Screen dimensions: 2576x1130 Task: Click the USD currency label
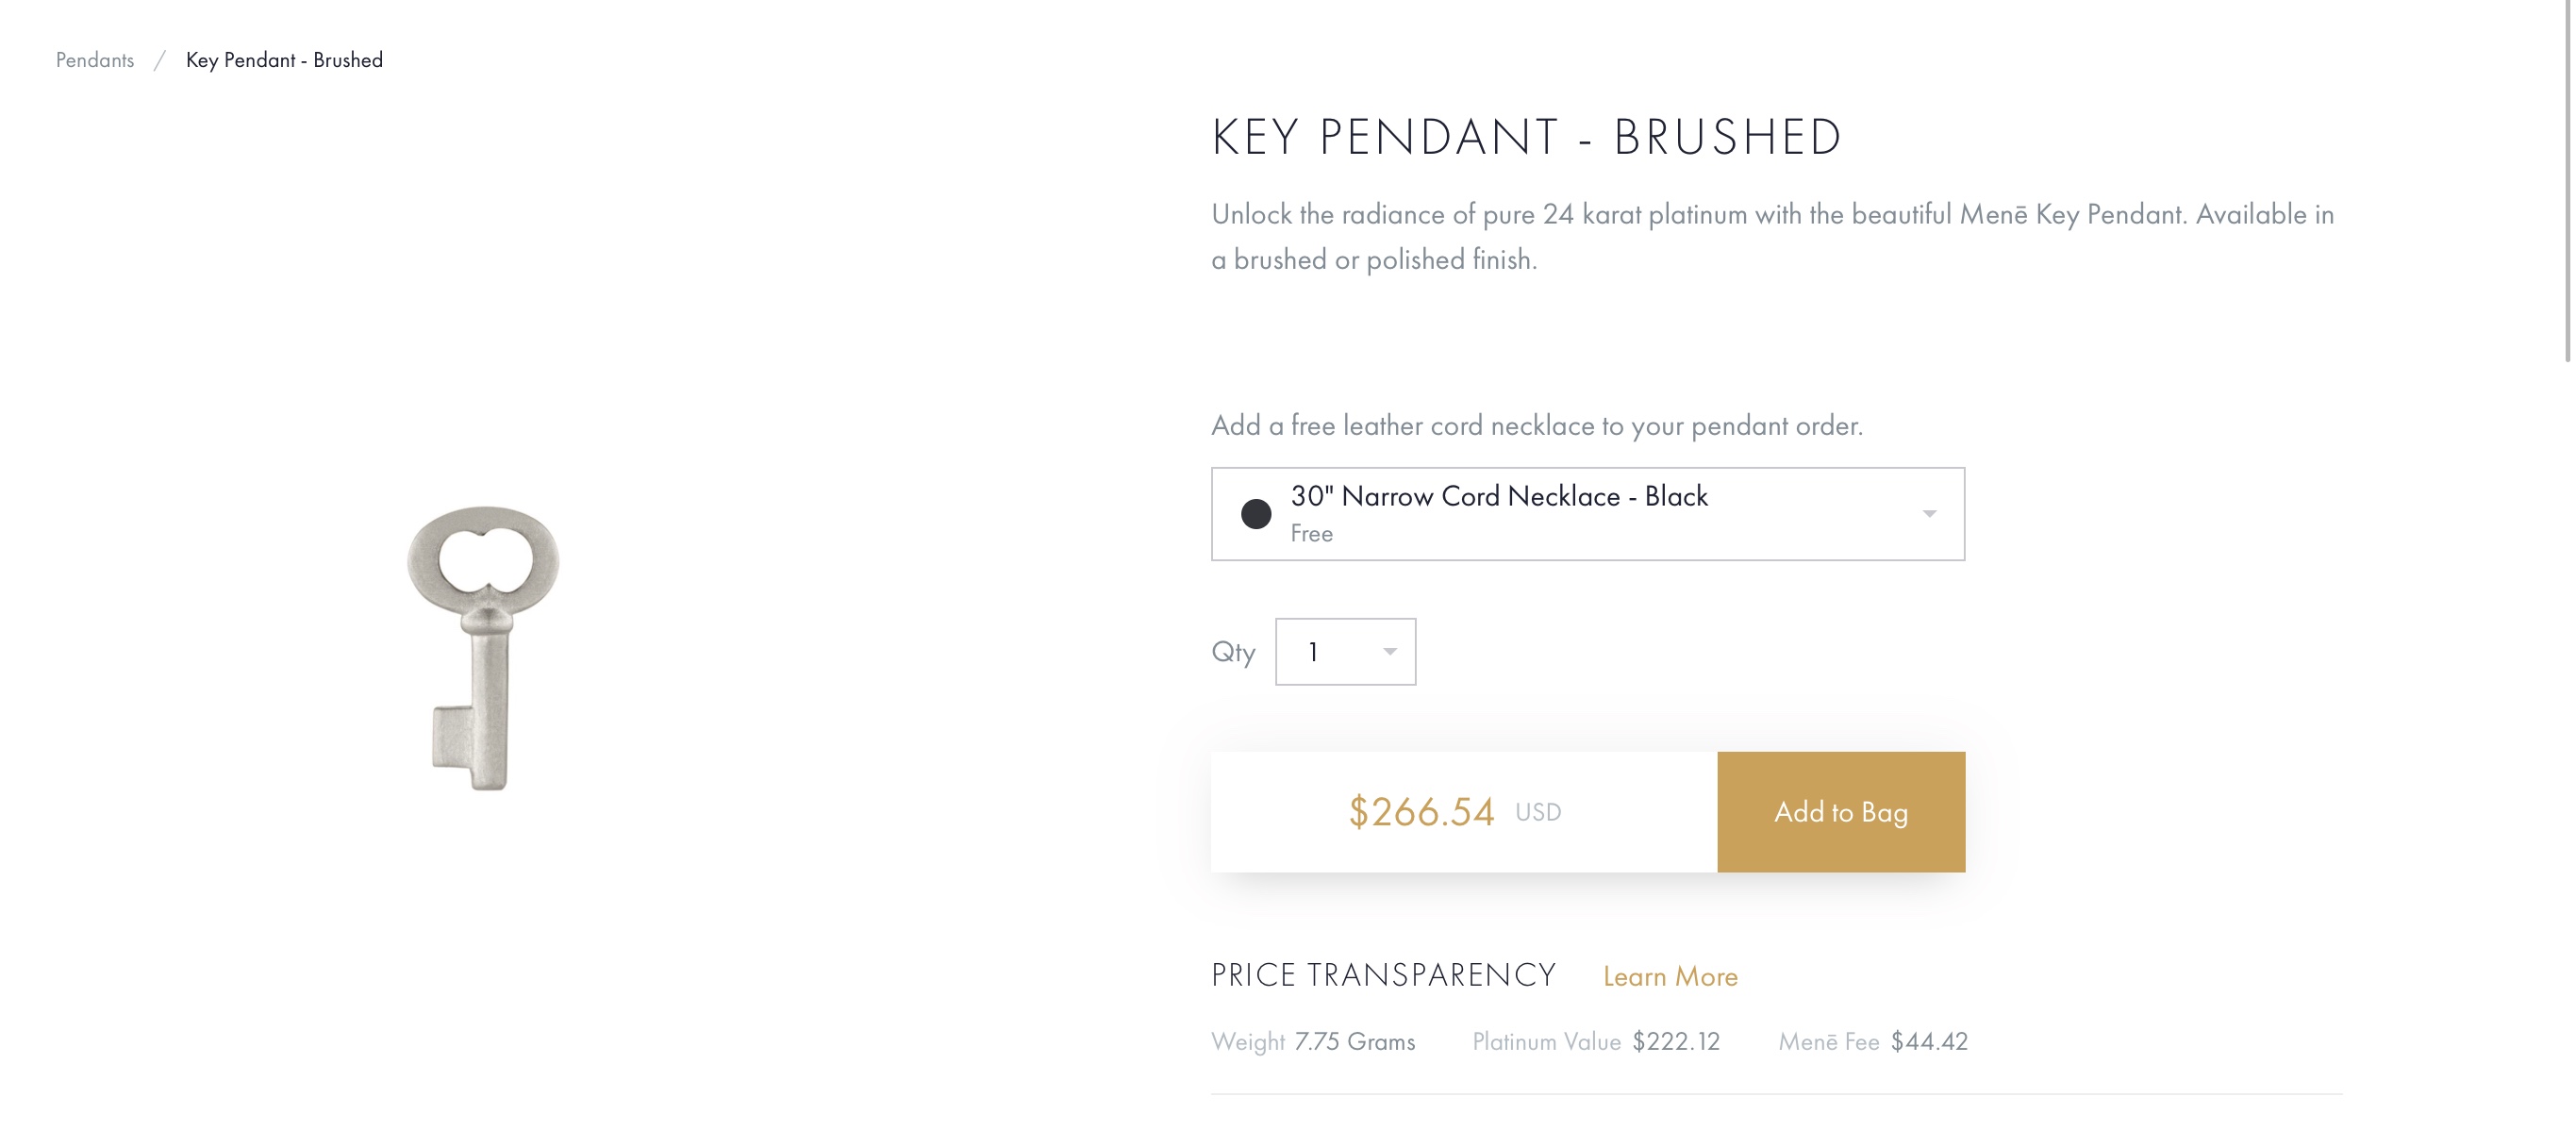[1537, 812]
